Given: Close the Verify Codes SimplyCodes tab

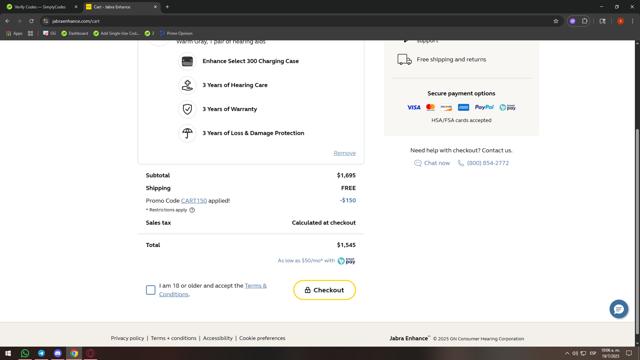Looking at the screenshot, I should 76,7.
